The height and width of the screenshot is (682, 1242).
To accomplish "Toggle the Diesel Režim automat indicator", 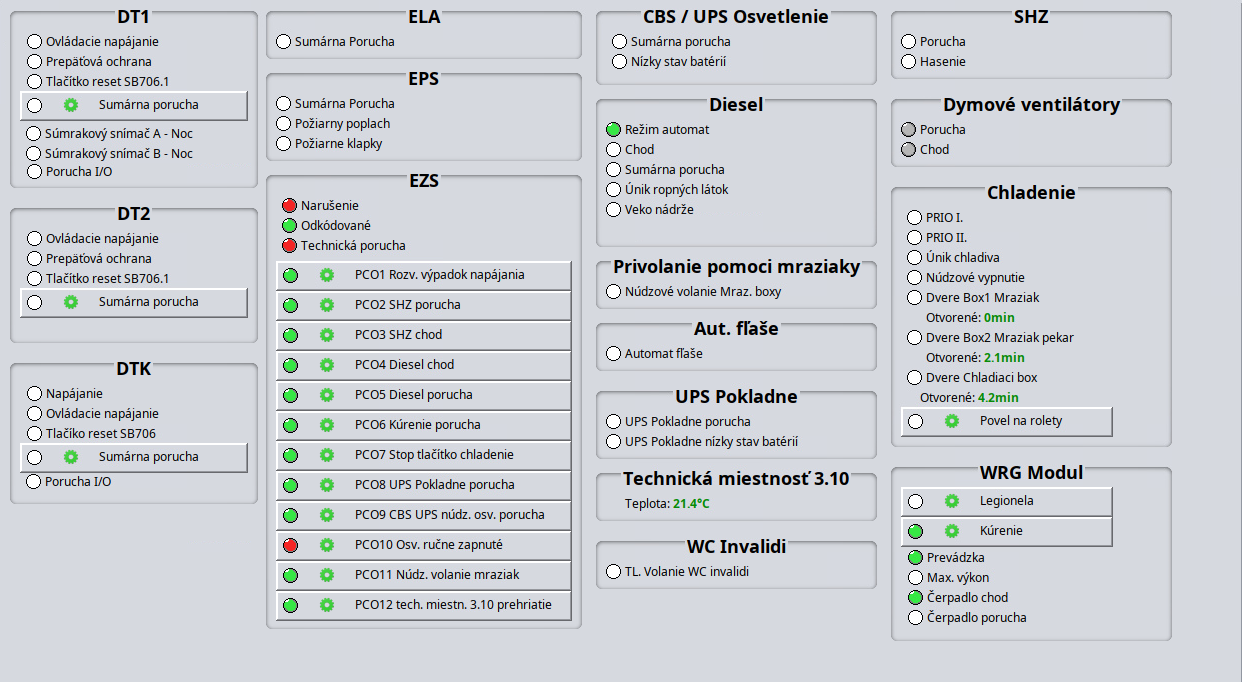I will (x=614, y=130).
